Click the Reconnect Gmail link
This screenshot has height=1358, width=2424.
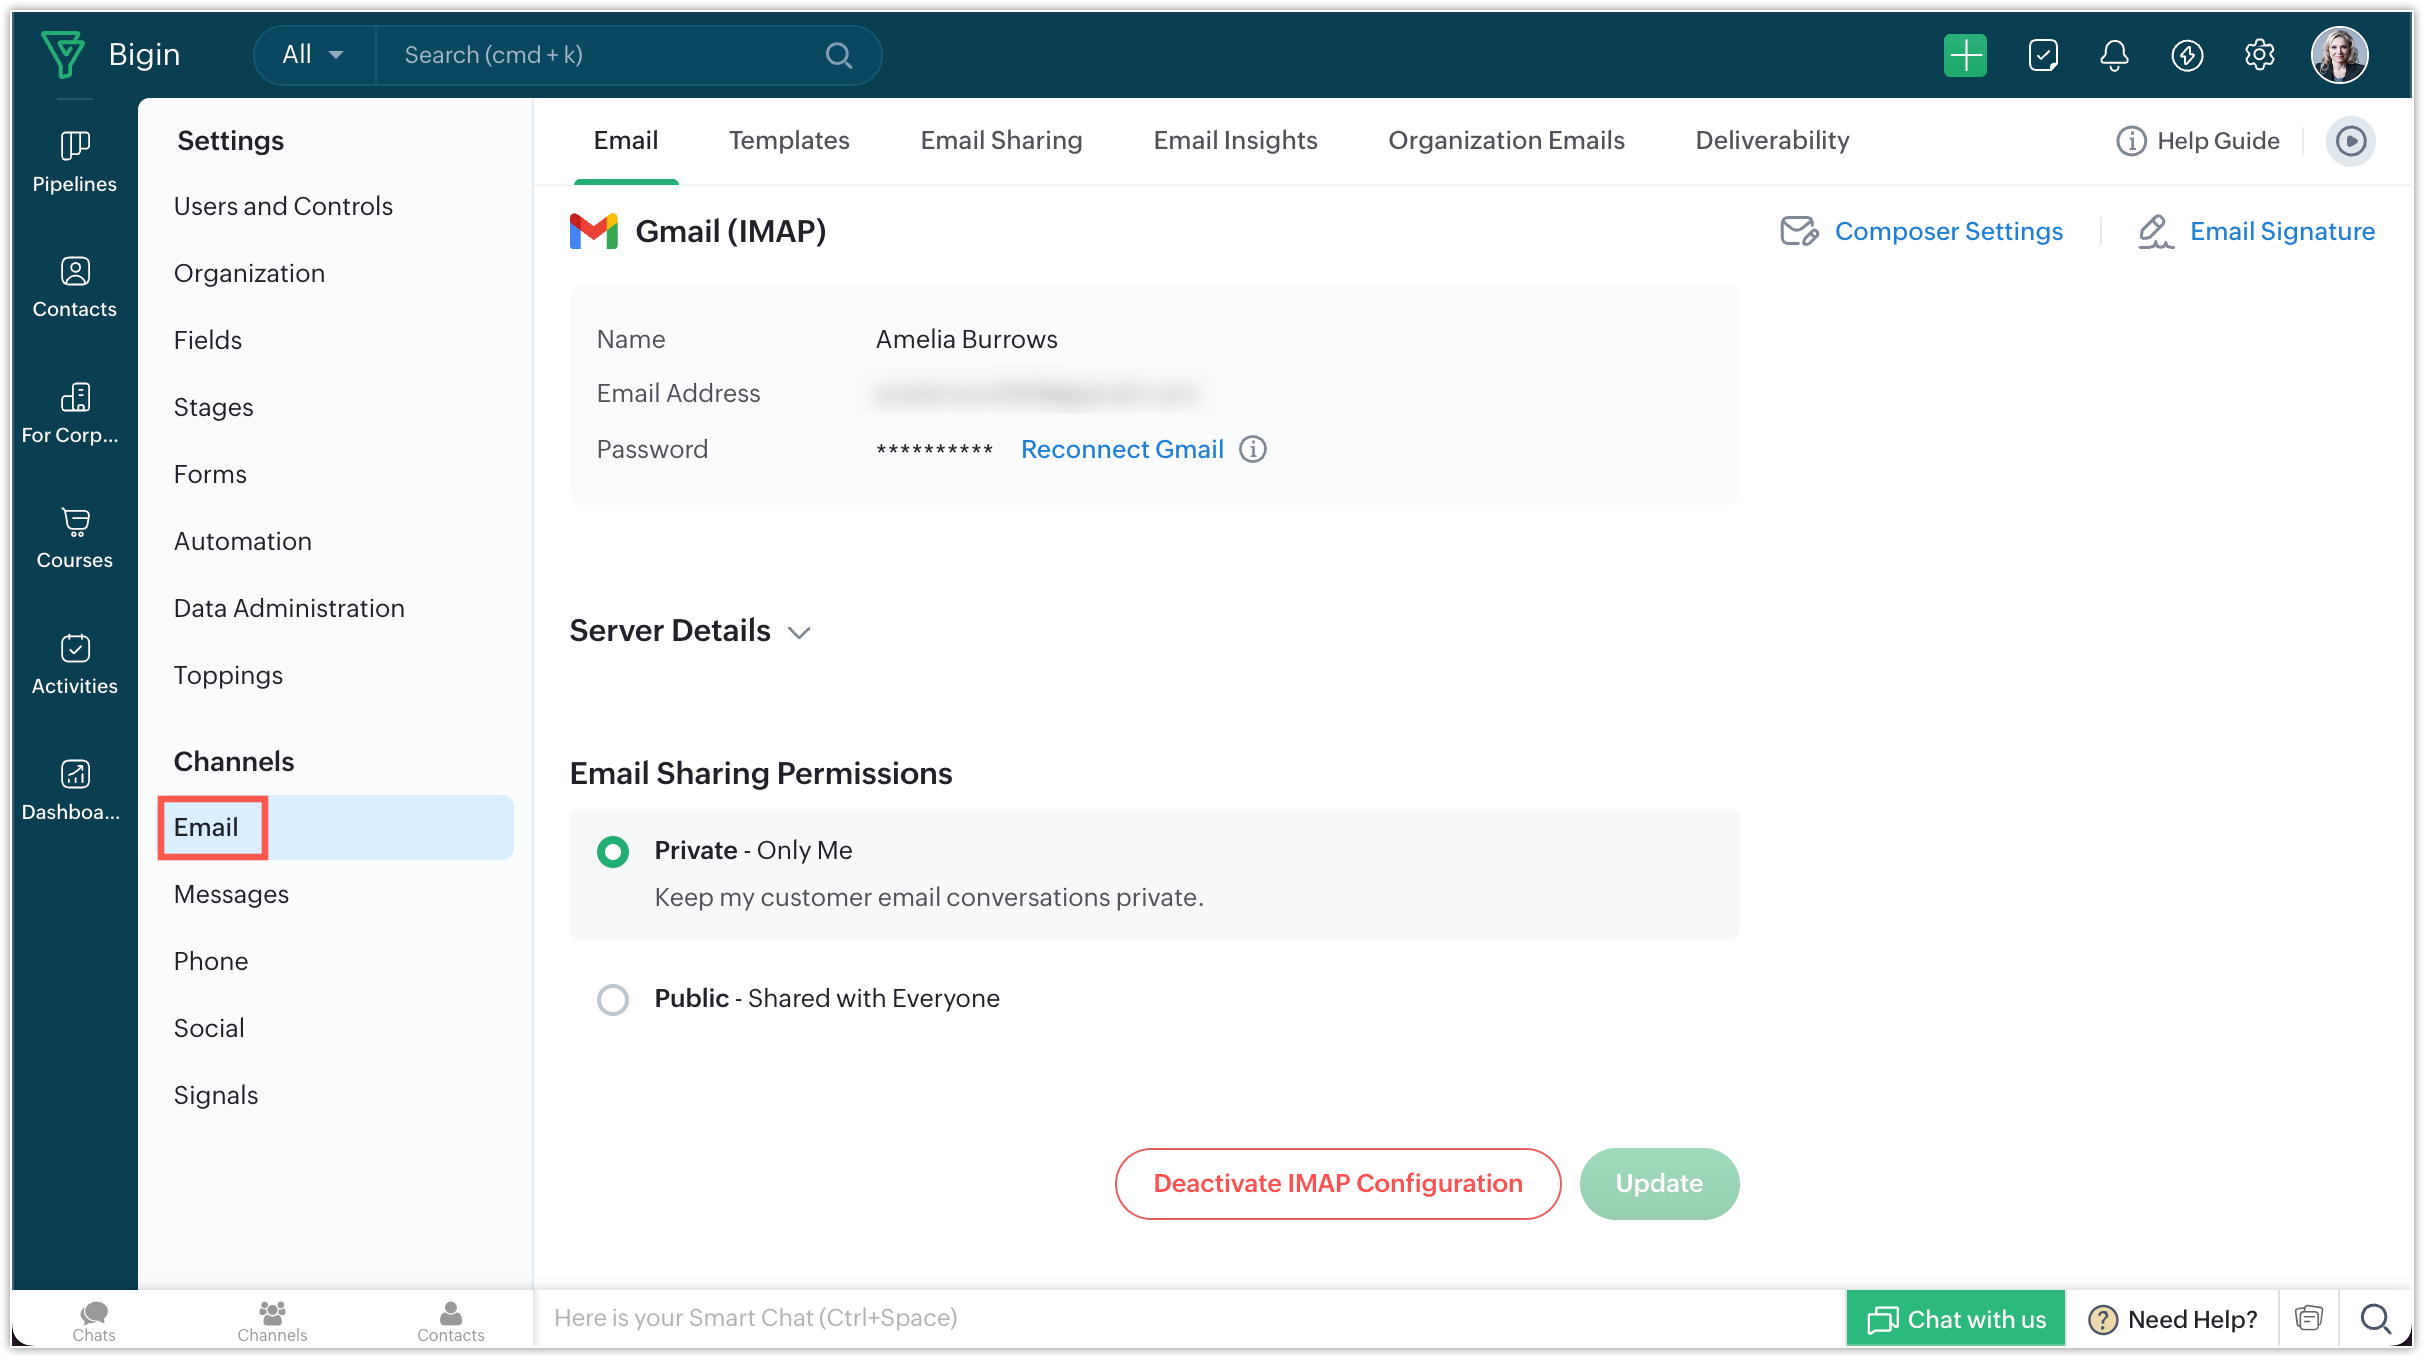pyautogui.click(x=1122, y=449)
